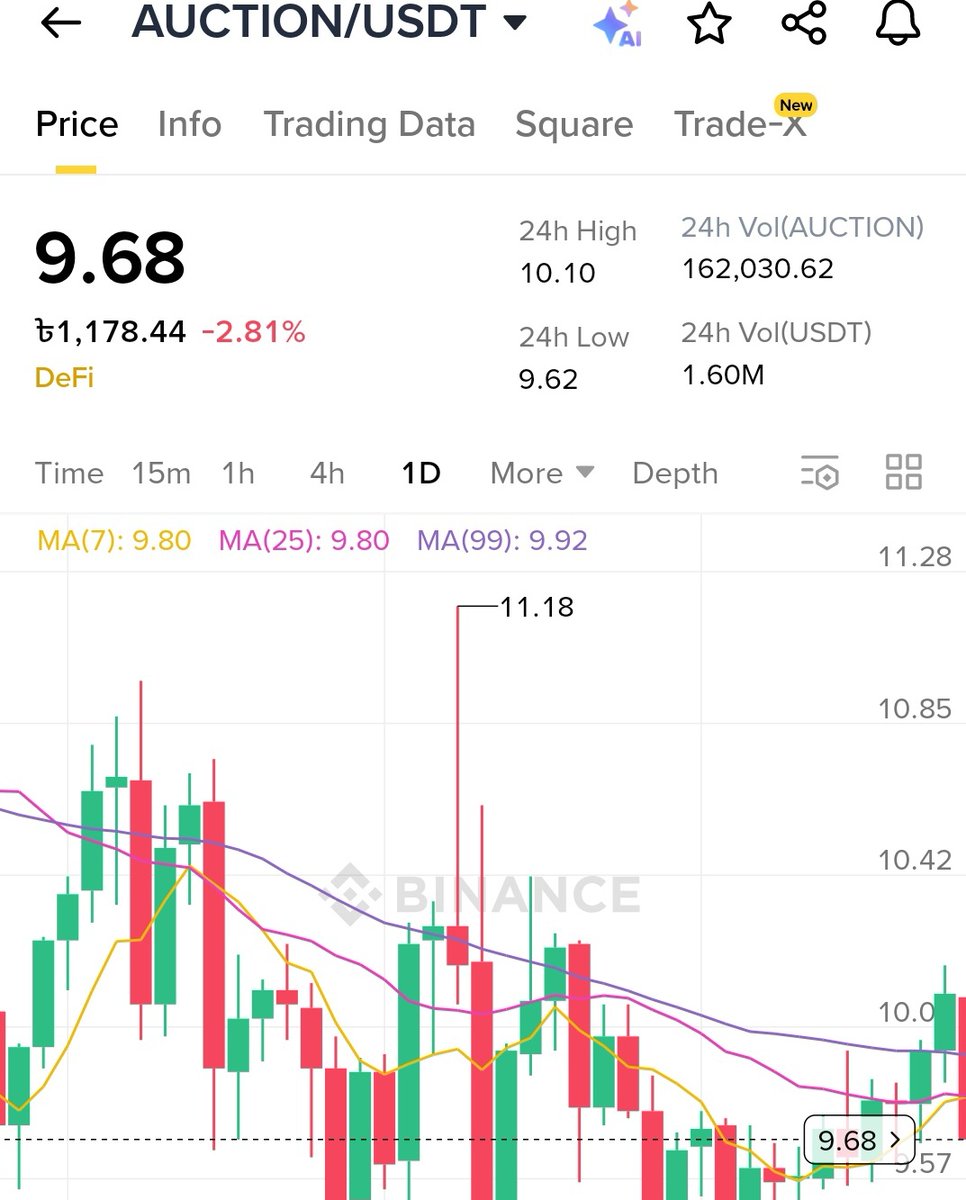Tap the 11.18 high price marker

(x=537, y=607)
